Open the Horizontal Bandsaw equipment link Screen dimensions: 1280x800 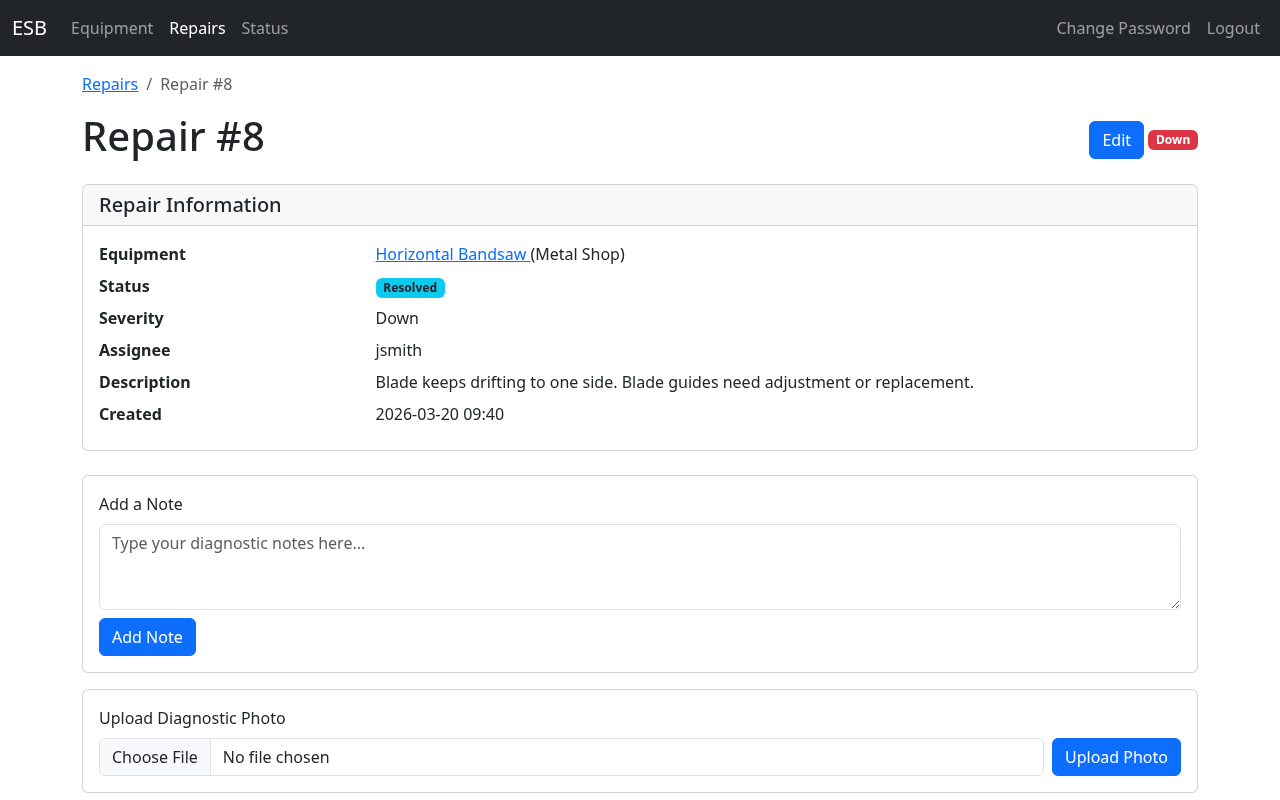coord(451,254)
